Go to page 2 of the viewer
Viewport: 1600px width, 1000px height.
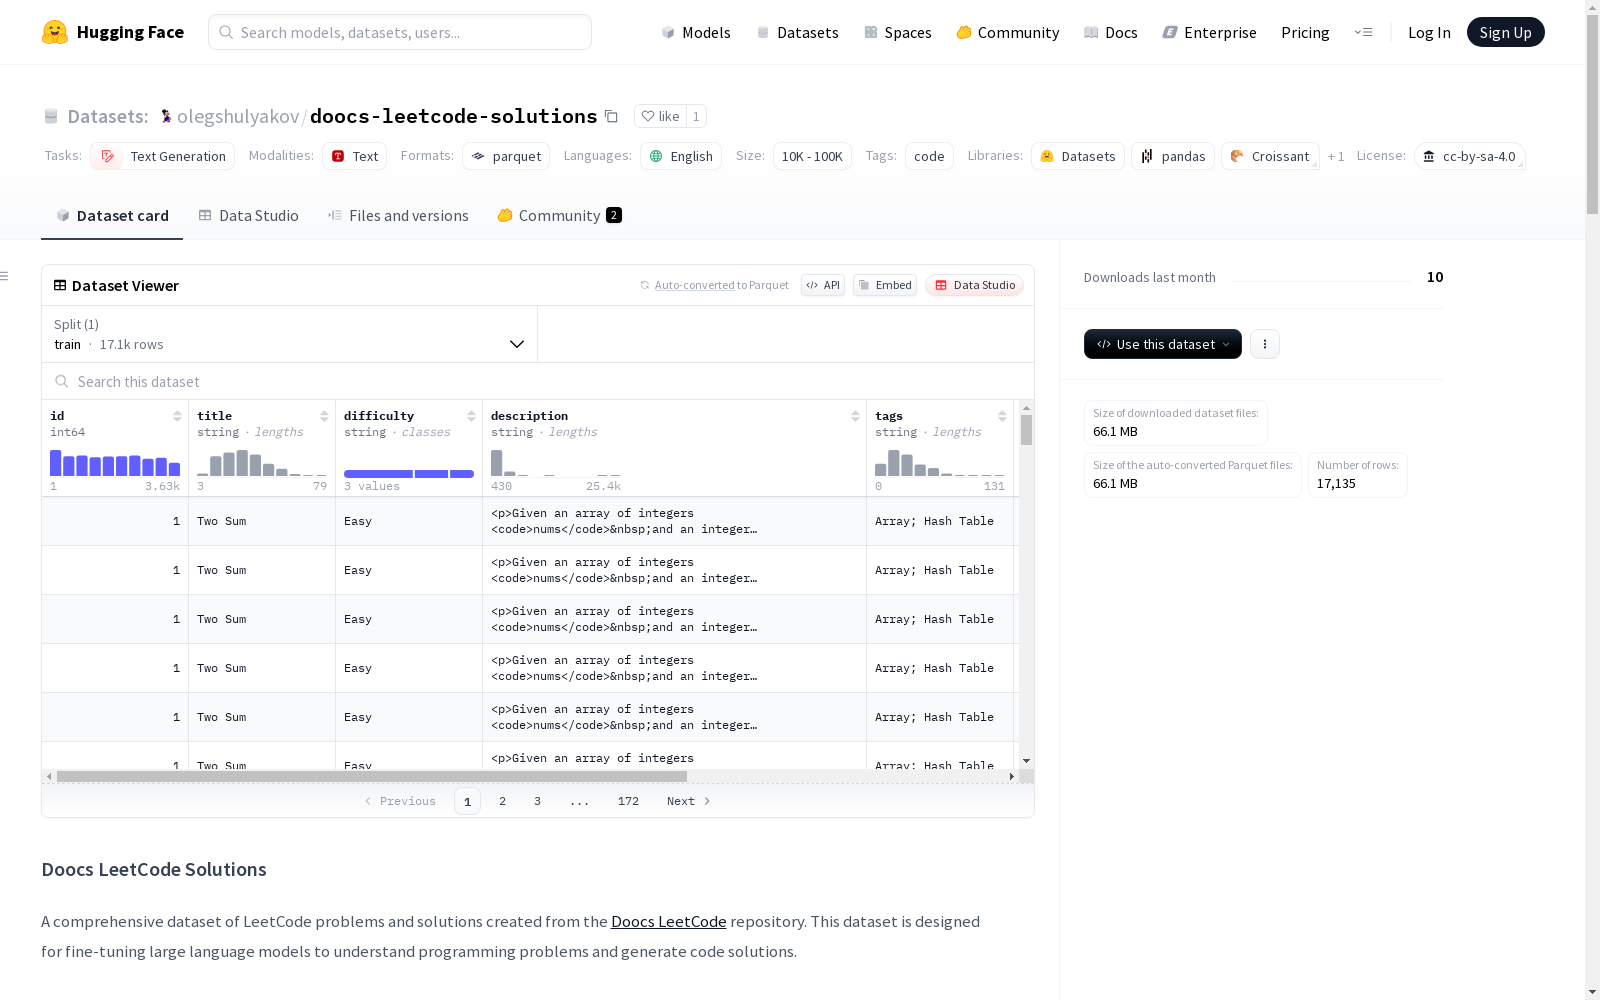pos(502,801)
